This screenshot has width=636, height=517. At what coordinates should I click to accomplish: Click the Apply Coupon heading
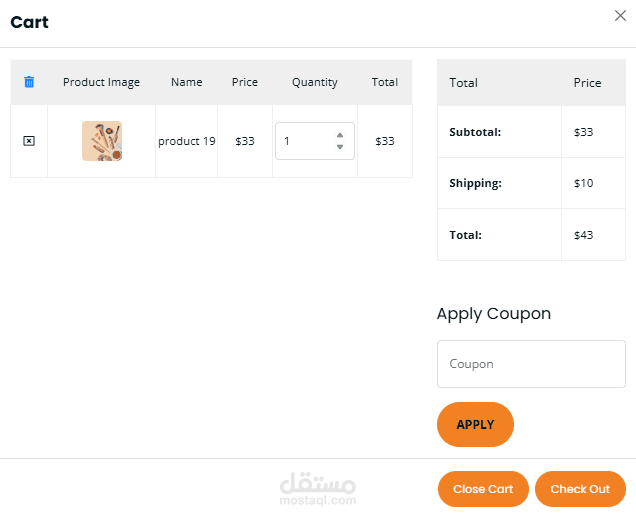click(494, 313)
